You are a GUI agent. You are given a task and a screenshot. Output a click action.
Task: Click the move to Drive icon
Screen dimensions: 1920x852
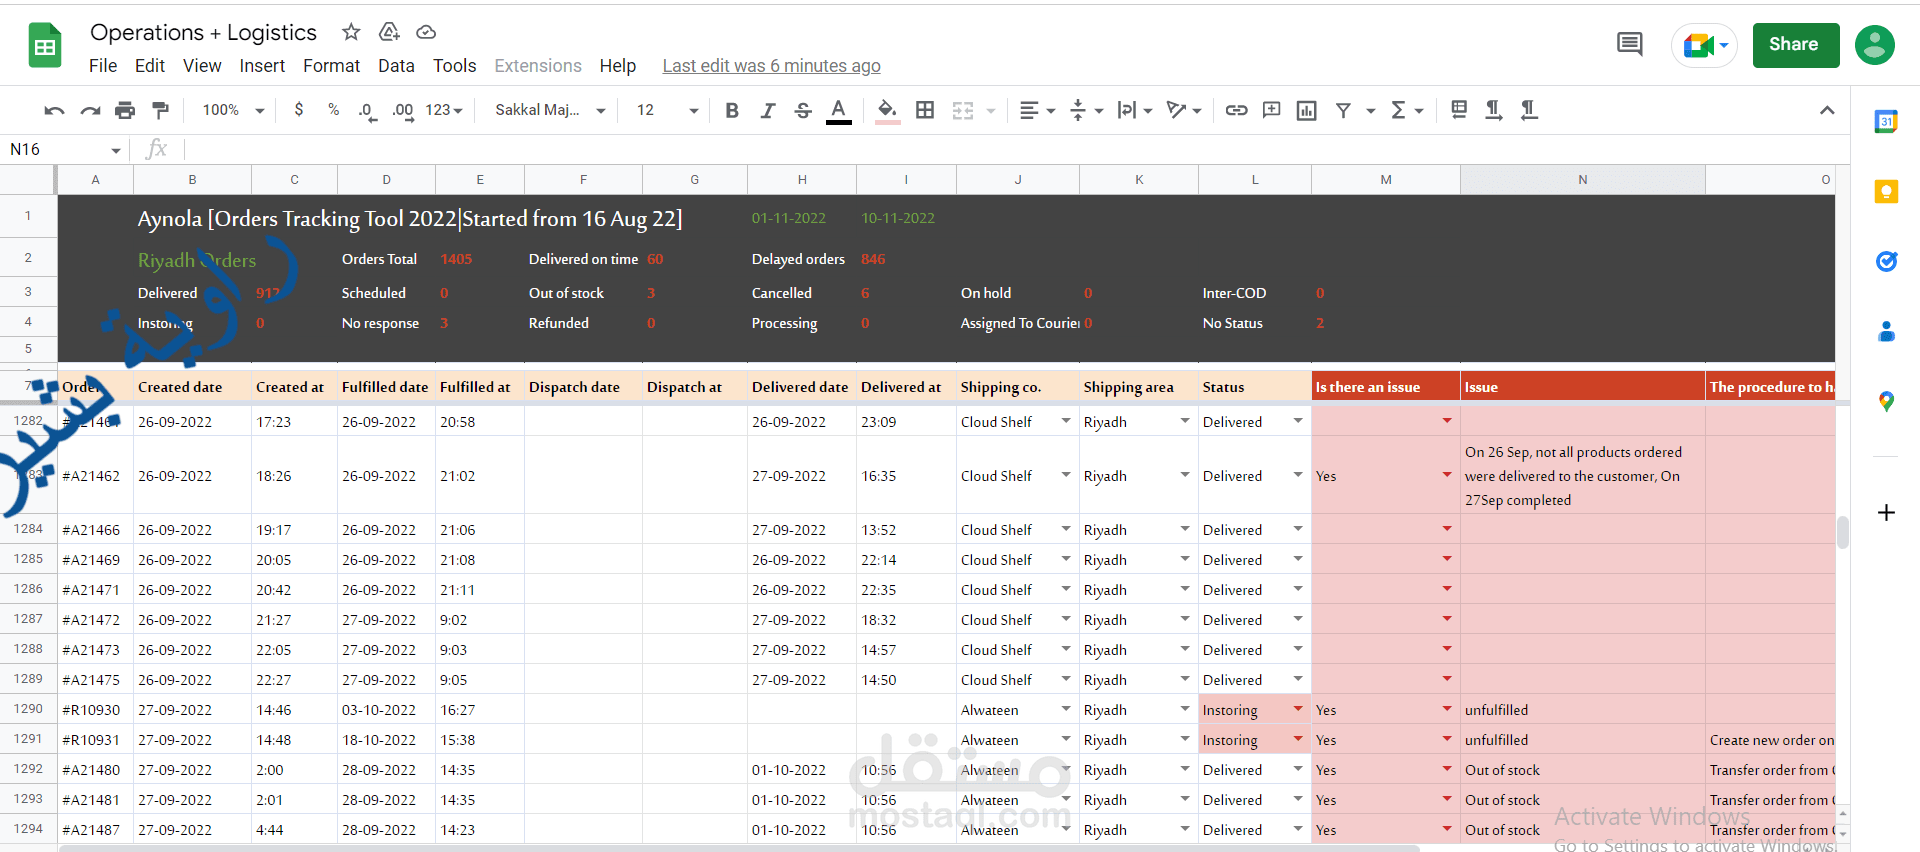pyautogui.click(x=389, y=32)
